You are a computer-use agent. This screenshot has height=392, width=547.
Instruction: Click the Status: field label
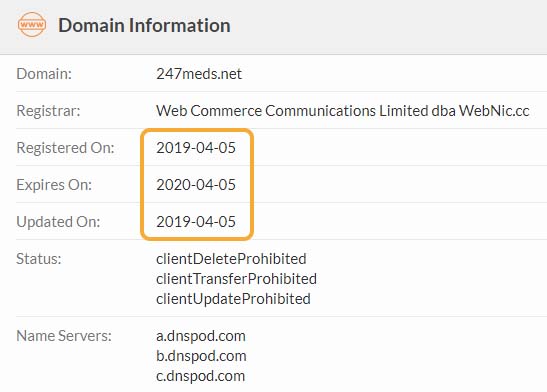pos(39,259)
